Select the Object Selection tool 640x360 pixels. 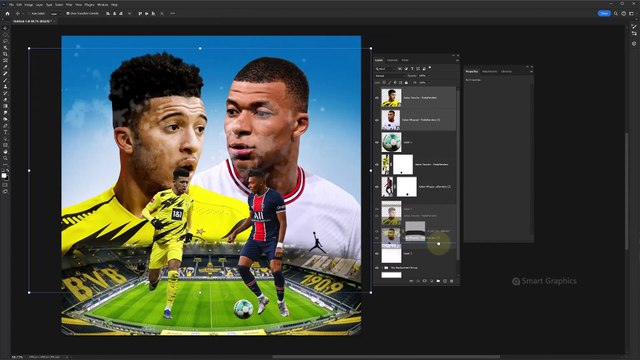tap(5, 48)
